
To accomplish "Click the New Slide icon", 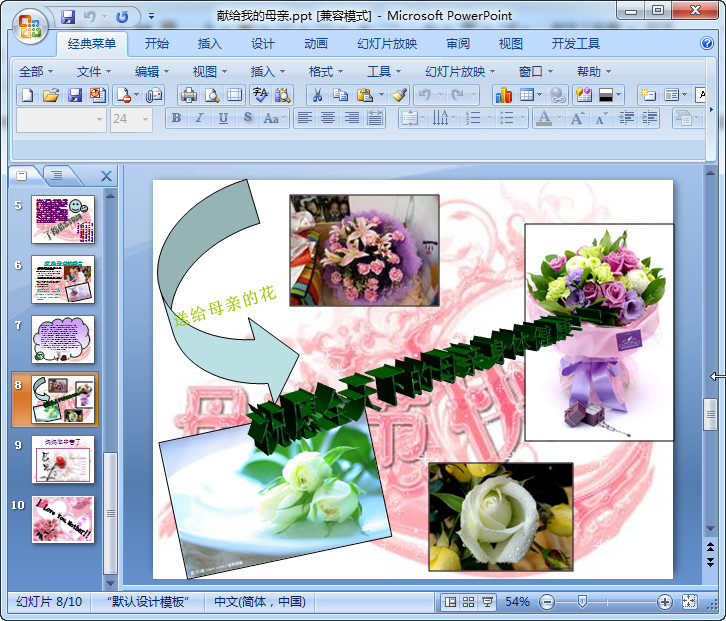I will (648, 95).
